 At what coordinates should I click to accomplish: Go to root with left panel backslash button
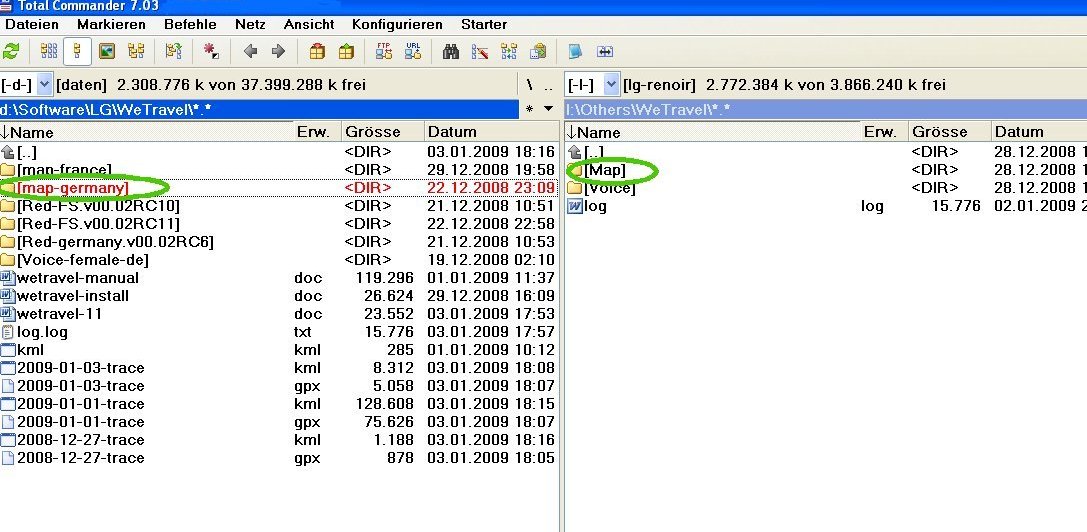530,85
